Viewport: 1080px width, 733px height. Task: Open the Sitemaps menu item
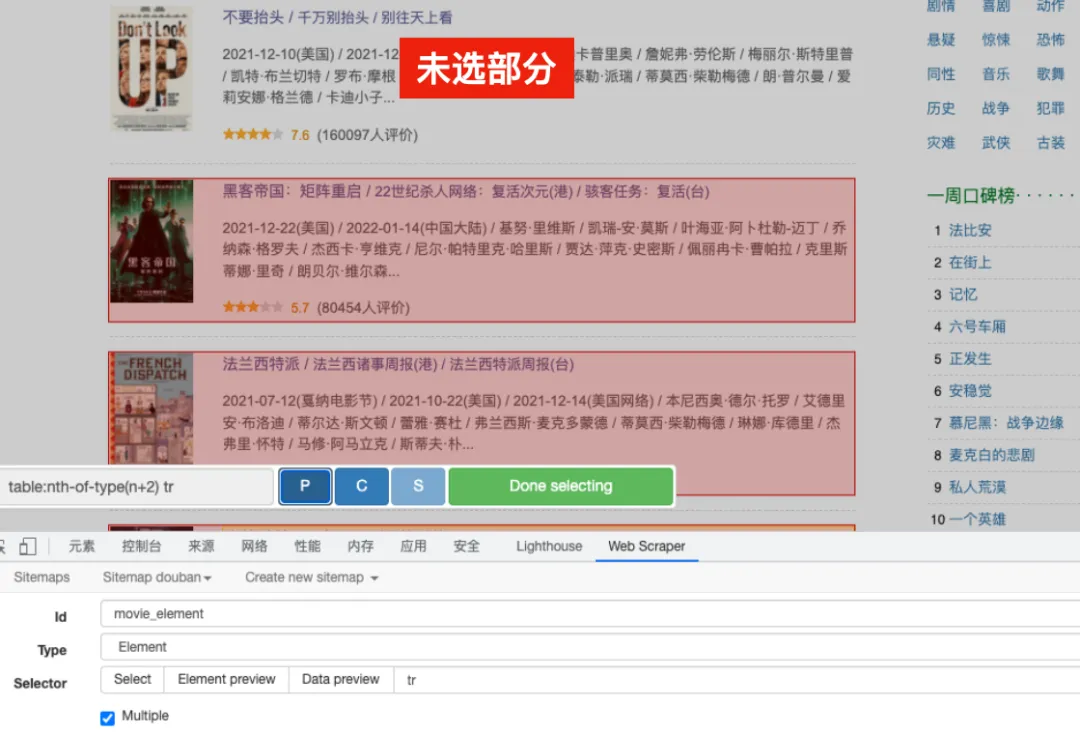point(42,577)
